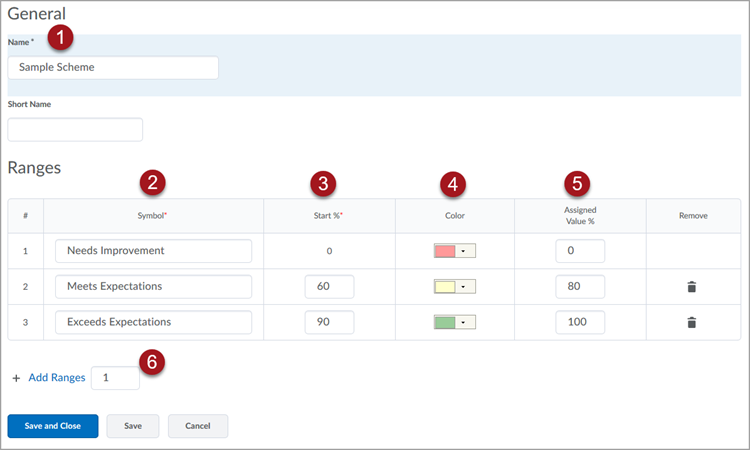
Task: Click the Remove column header
Action: coord(693,216)
